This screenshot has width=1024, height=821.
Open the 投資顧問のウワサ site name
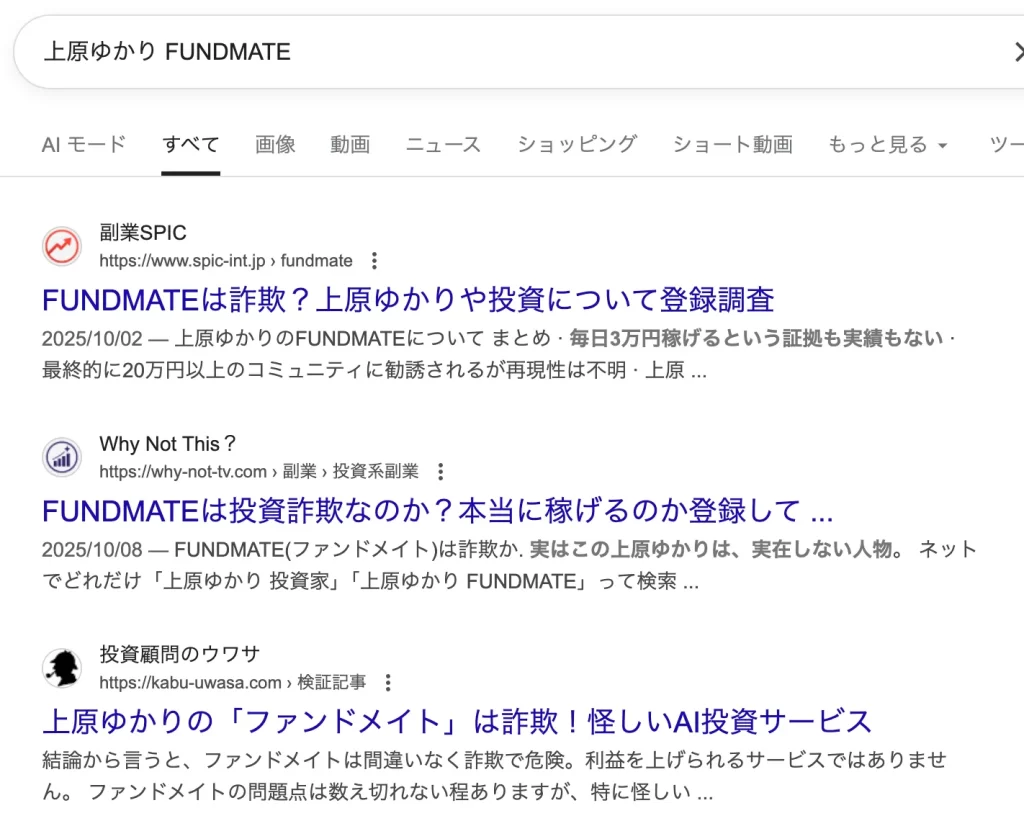tap(180, 654)
